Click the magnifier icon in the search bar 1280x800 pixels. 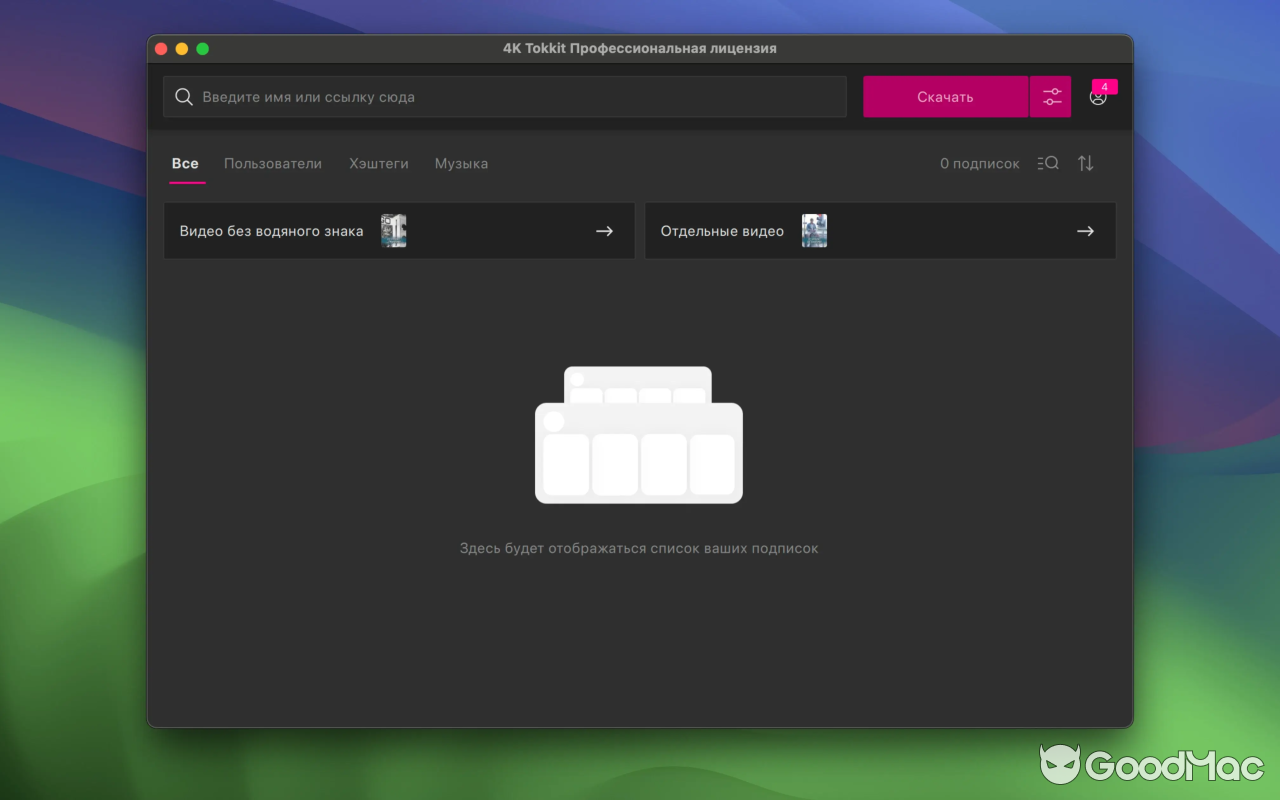[x=184, y=96]
